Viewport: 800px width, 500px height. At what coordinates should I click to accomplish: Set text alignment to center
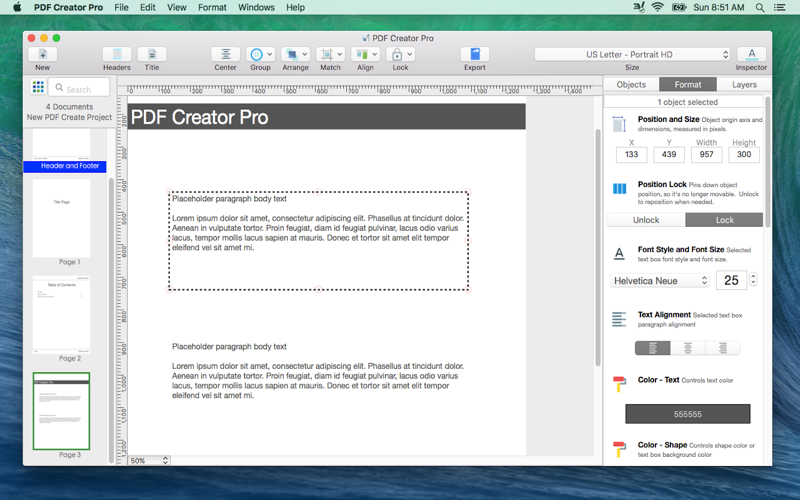(688, 348)
